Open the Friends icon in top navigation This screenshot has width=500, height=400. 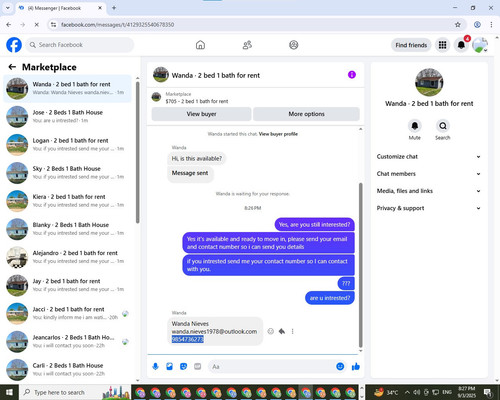click(x=247, y=45)
